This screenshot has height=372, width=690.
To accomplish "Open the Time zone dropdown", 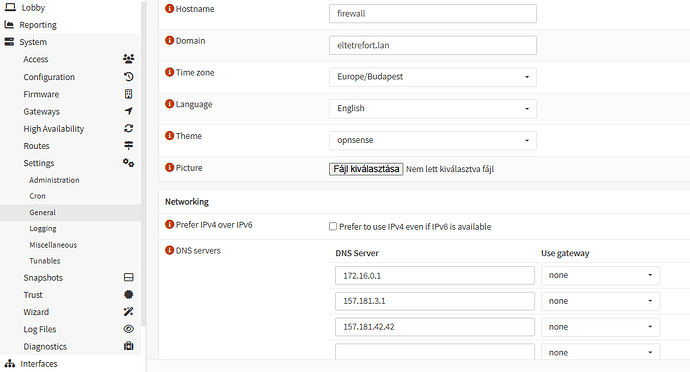I will click(433, 77).
